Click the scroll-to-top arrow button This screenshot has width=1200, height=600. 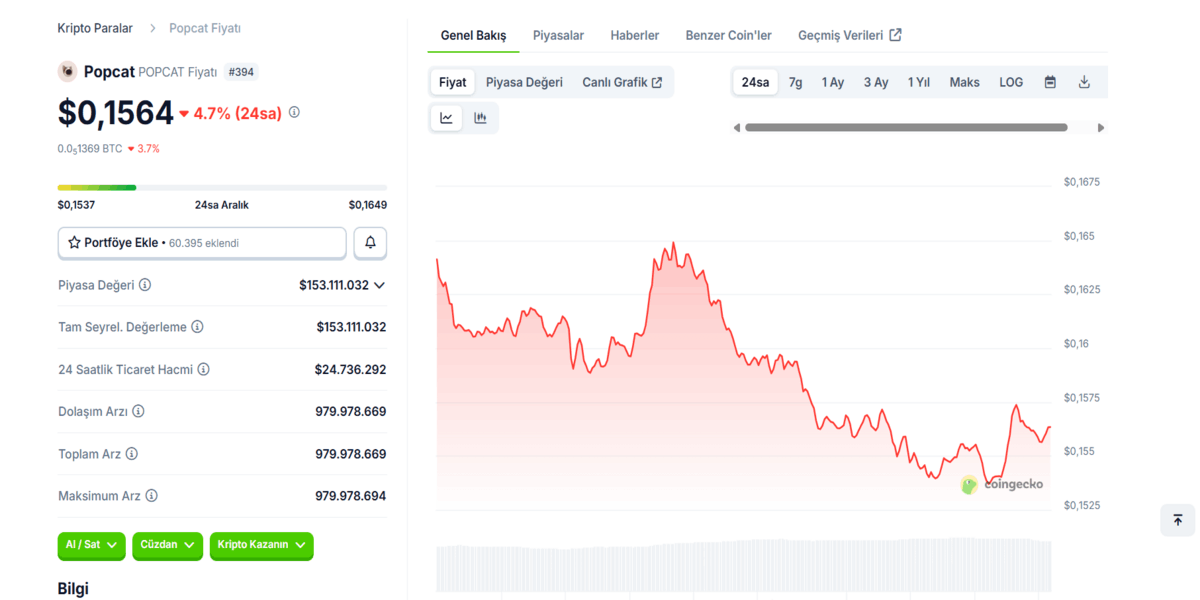(1177, 520)
